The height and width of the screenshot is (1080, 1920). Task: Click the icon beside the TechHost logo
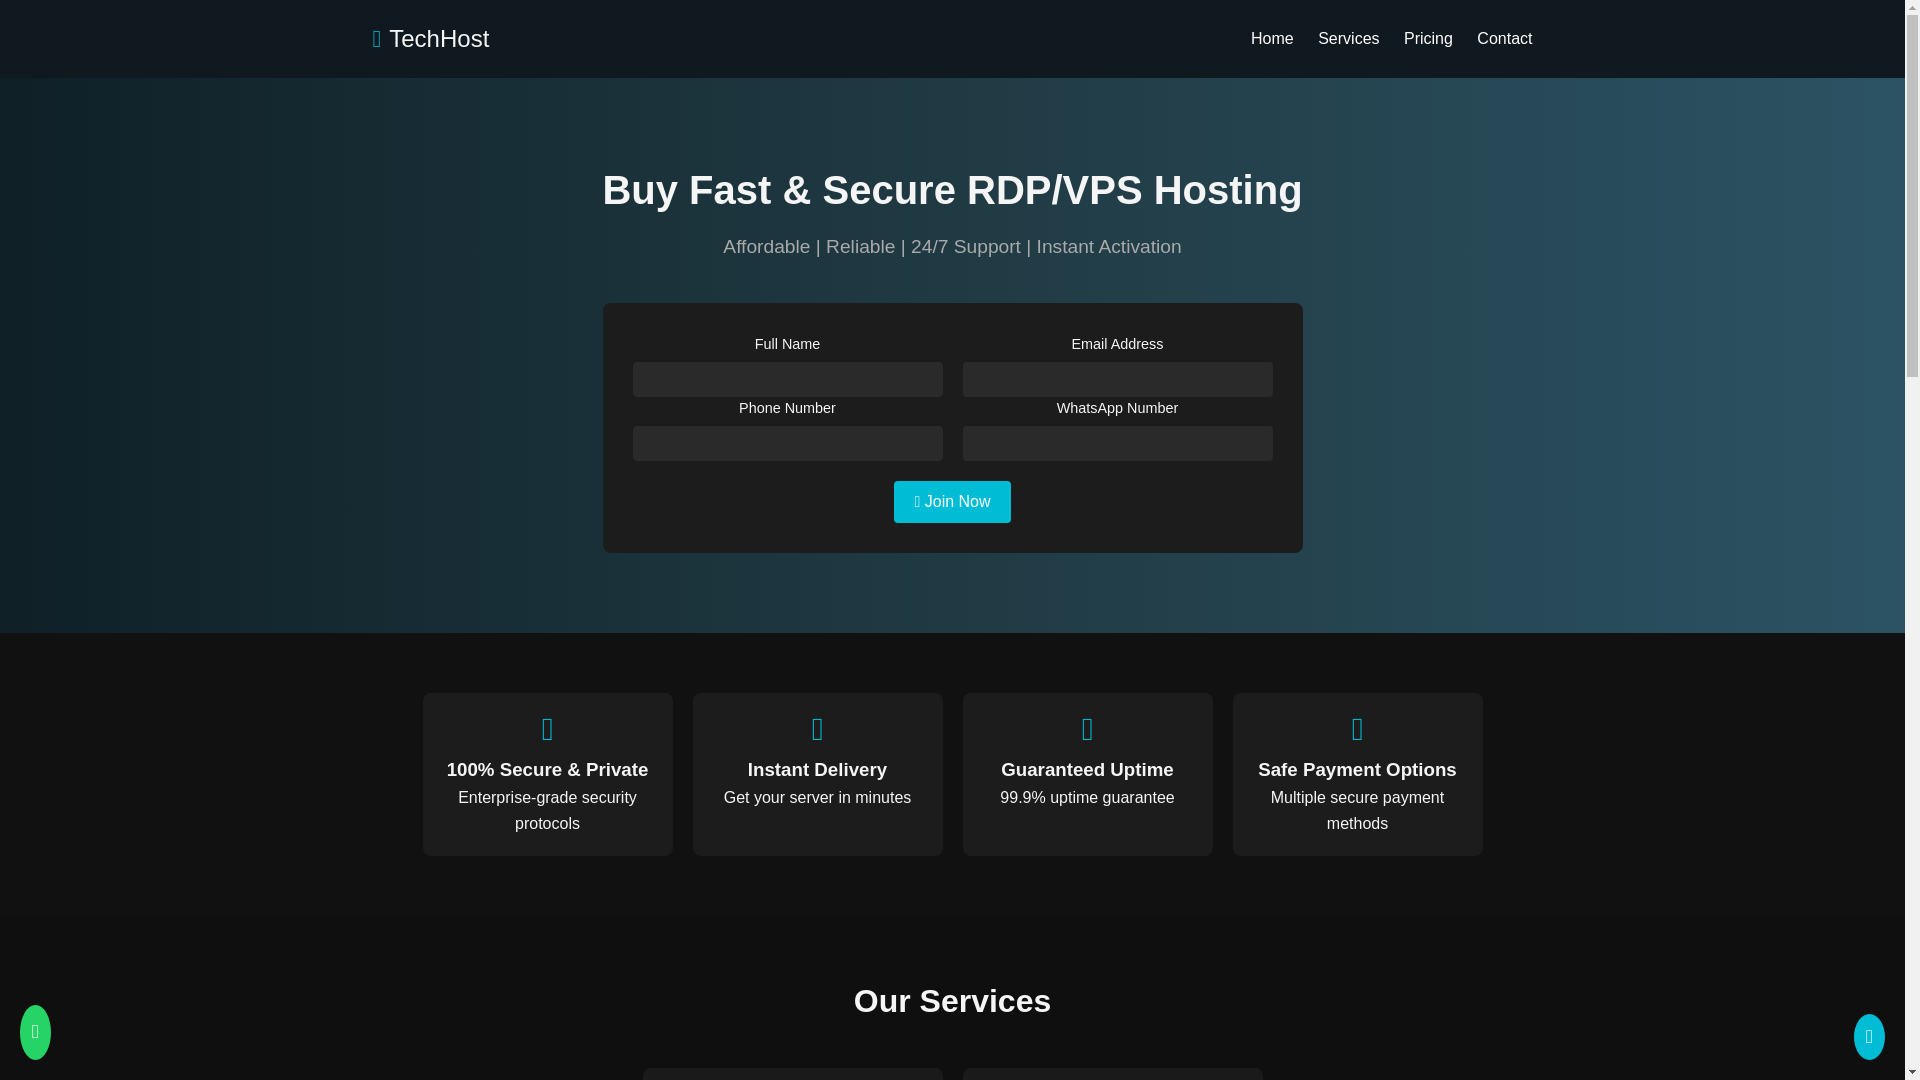click(377, 39)
